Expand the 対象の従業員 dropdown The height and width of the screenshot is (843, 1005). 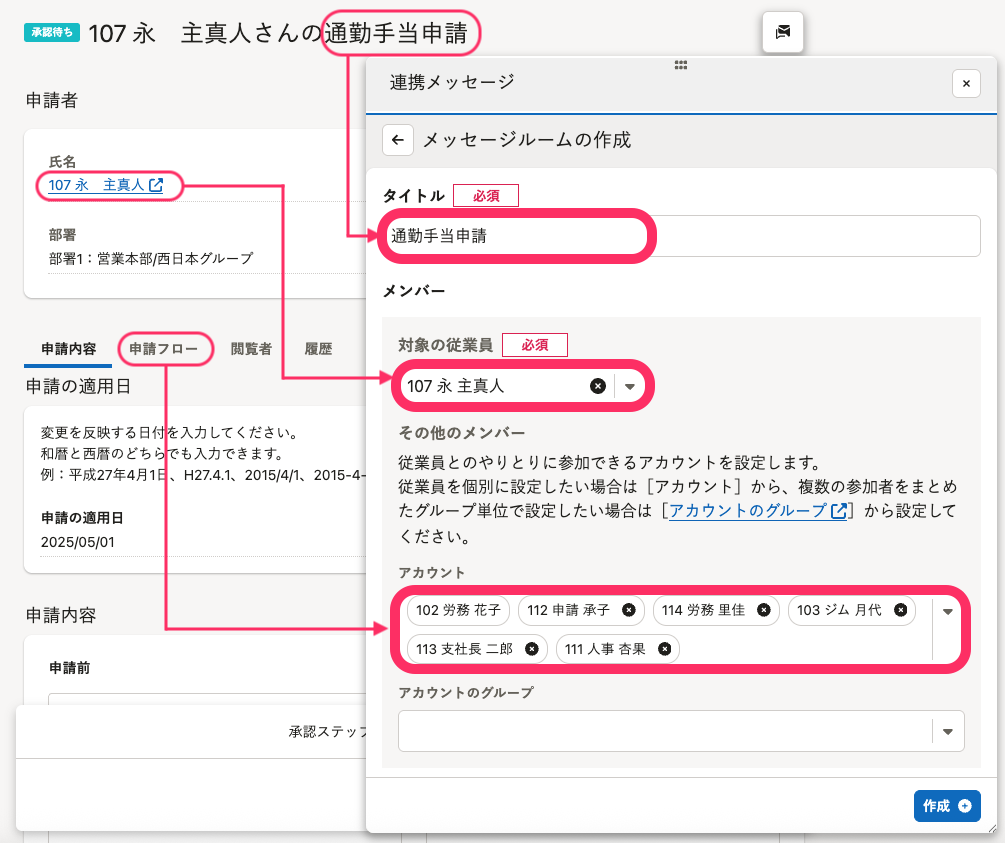coord(630,387)
